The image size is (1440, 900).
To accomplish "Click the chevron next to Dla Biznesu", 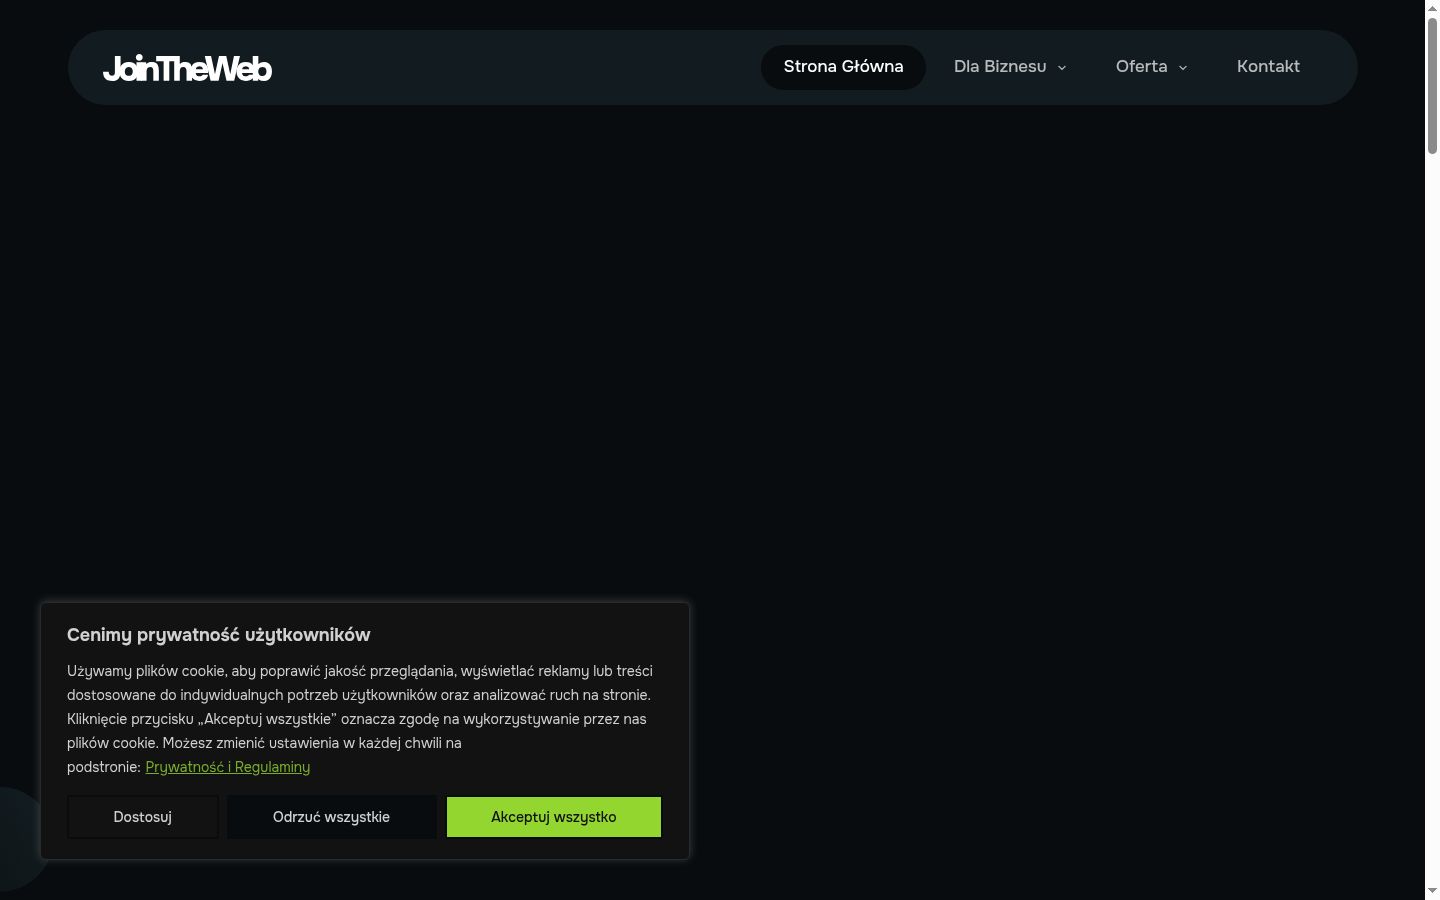I will (x=1062, y=68).
